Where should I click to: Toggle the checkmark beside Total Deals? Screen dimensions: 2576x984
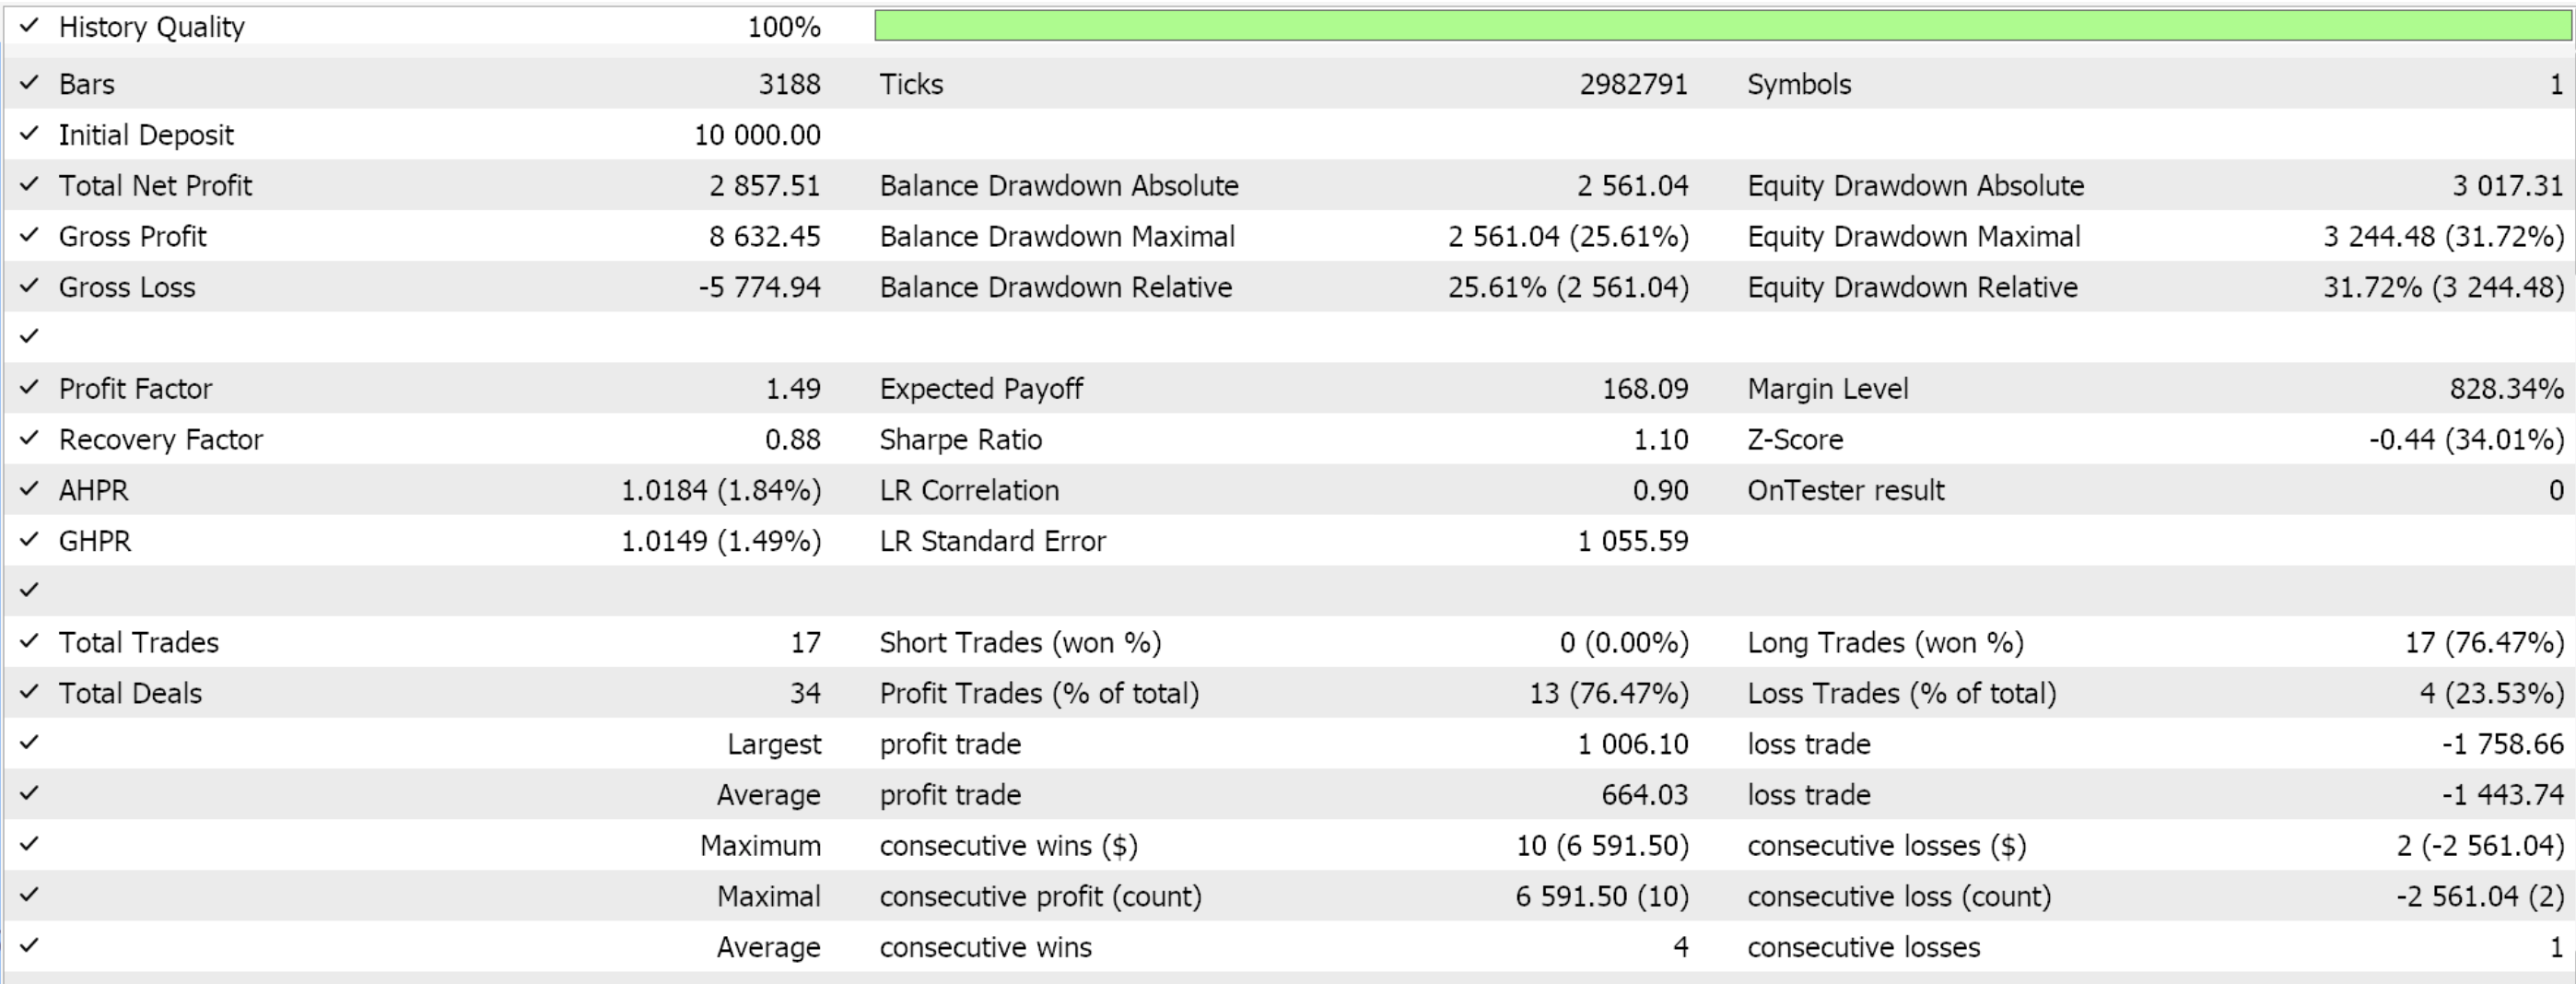[x=29, y=693]
